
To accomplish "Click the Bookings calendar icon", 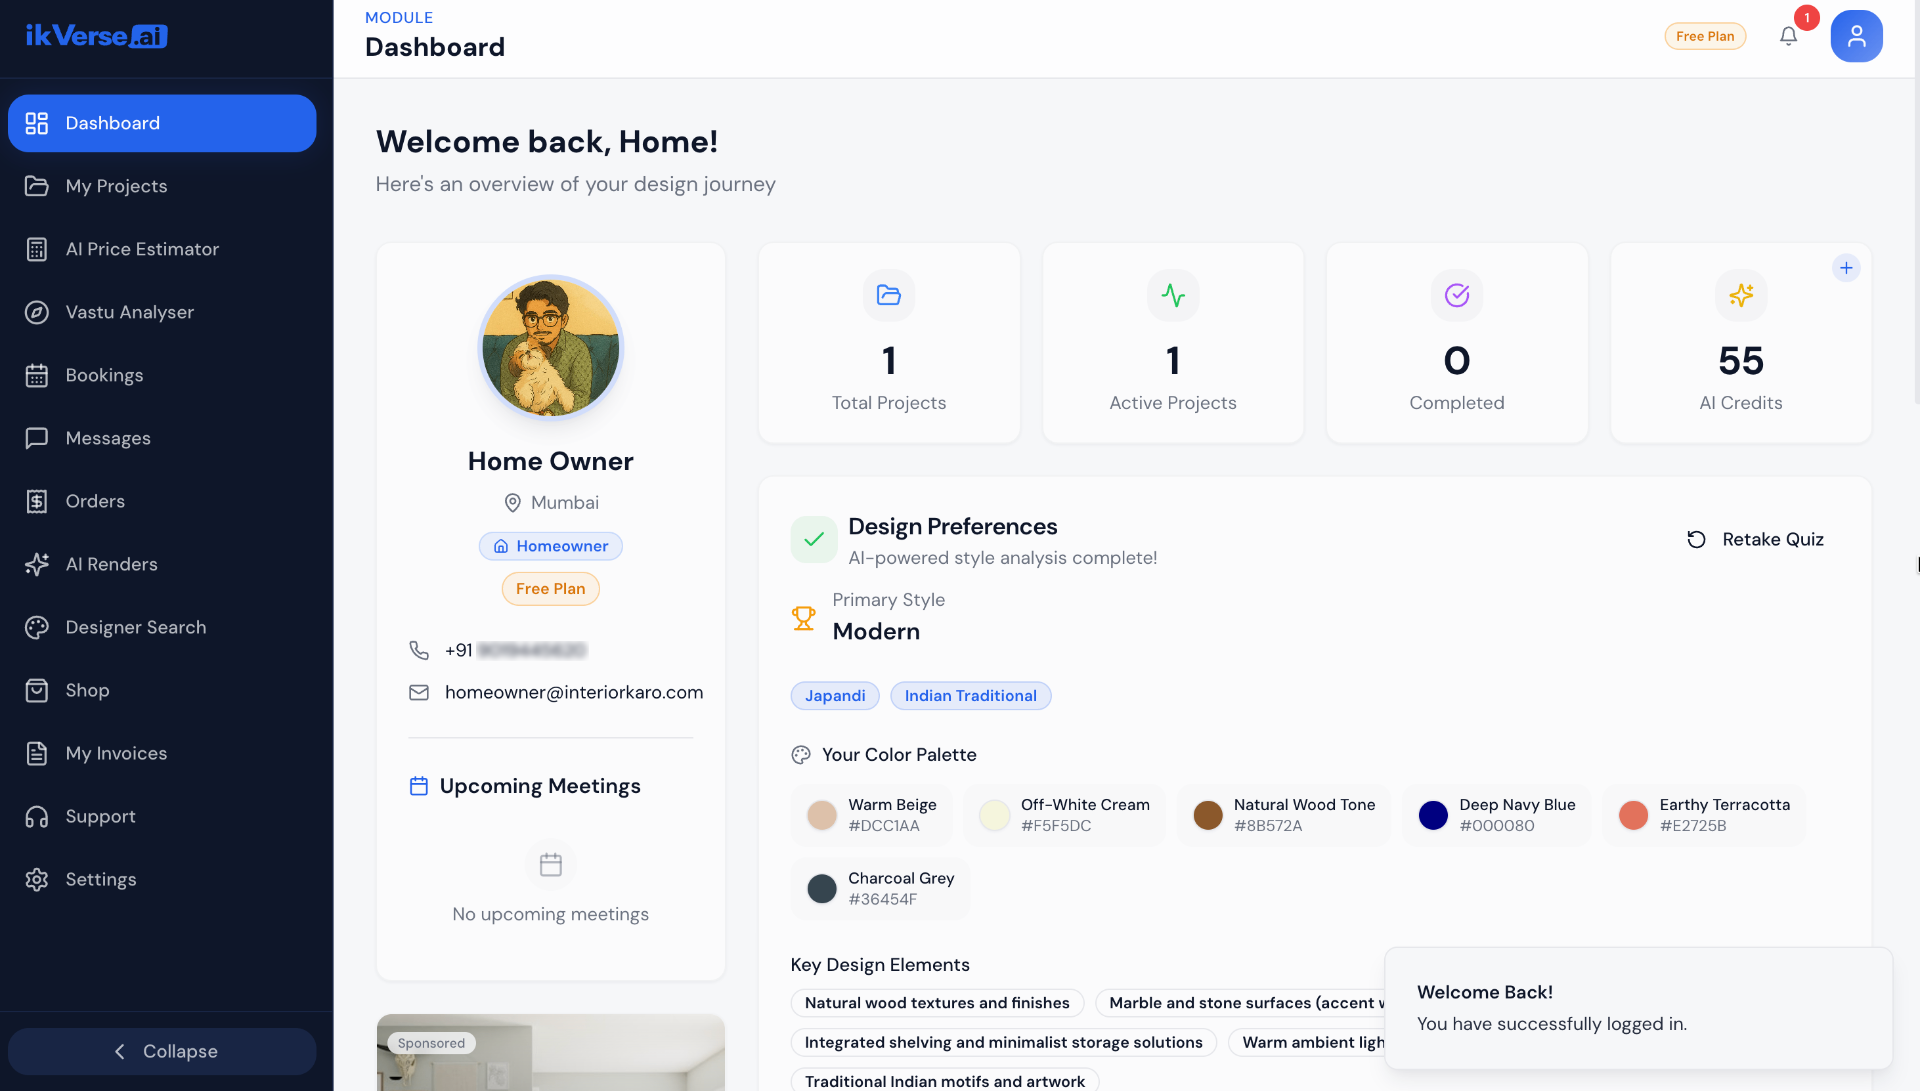I will click(37, 375).
